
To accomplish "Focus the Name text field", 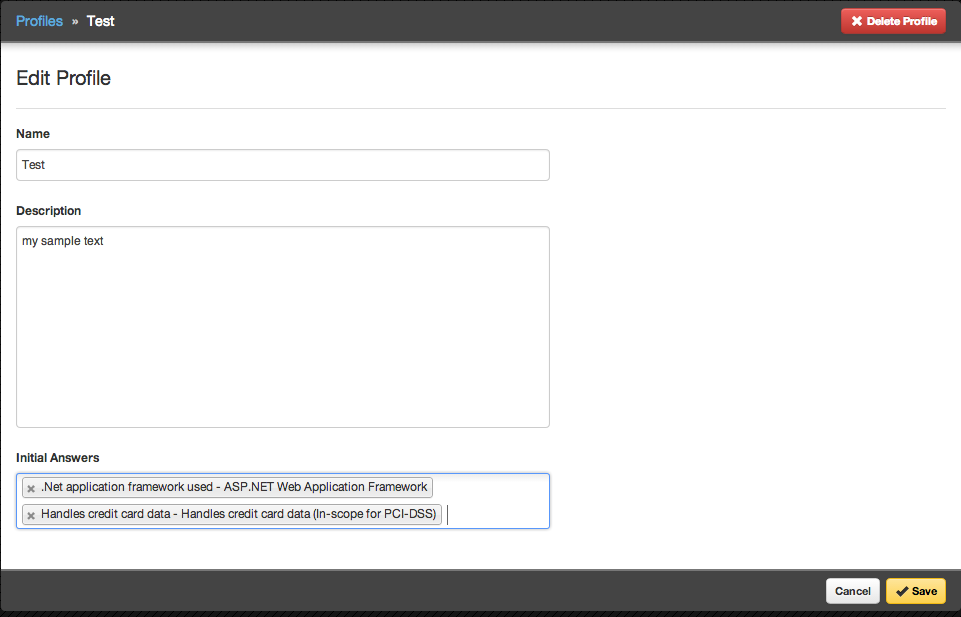I will tap(283, 165).
